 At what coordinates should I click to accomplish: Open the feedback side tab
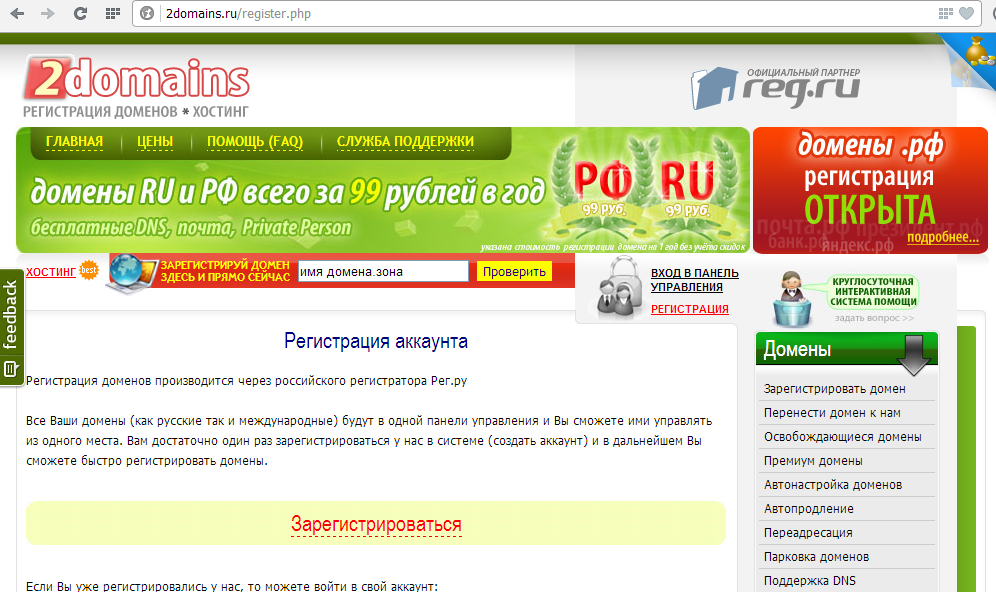coord(11,327)
